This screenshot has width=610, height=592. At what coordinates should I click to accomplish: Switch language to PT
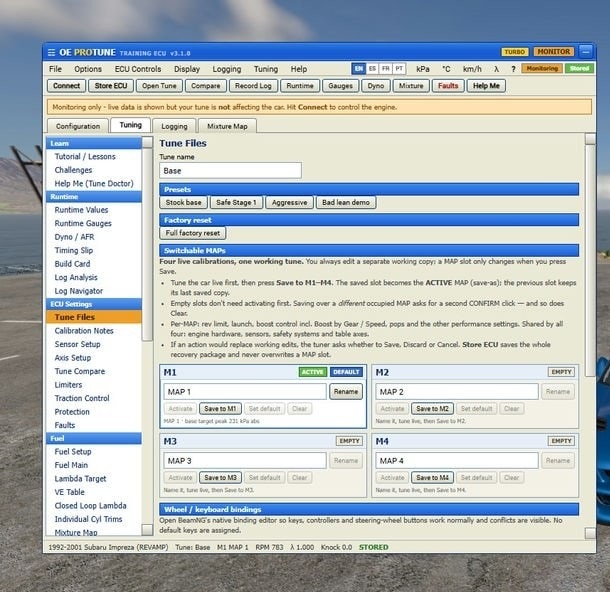click(399, 68)
